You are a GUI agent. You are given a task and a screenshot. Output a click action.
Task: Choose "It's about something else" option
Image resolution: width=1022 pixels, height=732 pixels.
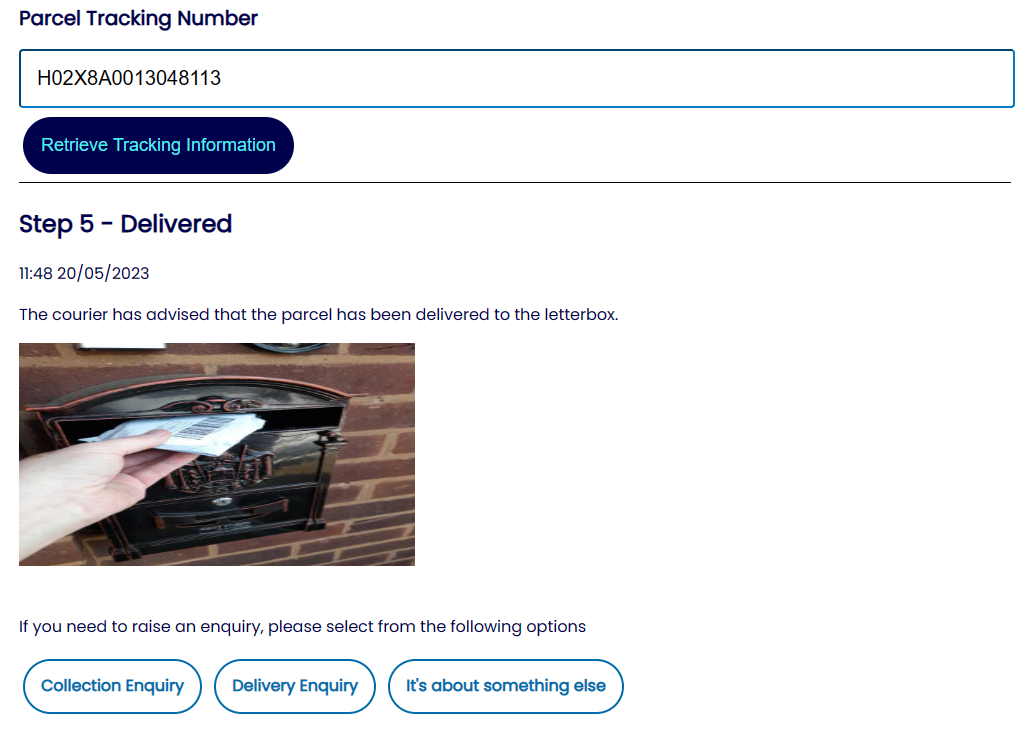506,686
